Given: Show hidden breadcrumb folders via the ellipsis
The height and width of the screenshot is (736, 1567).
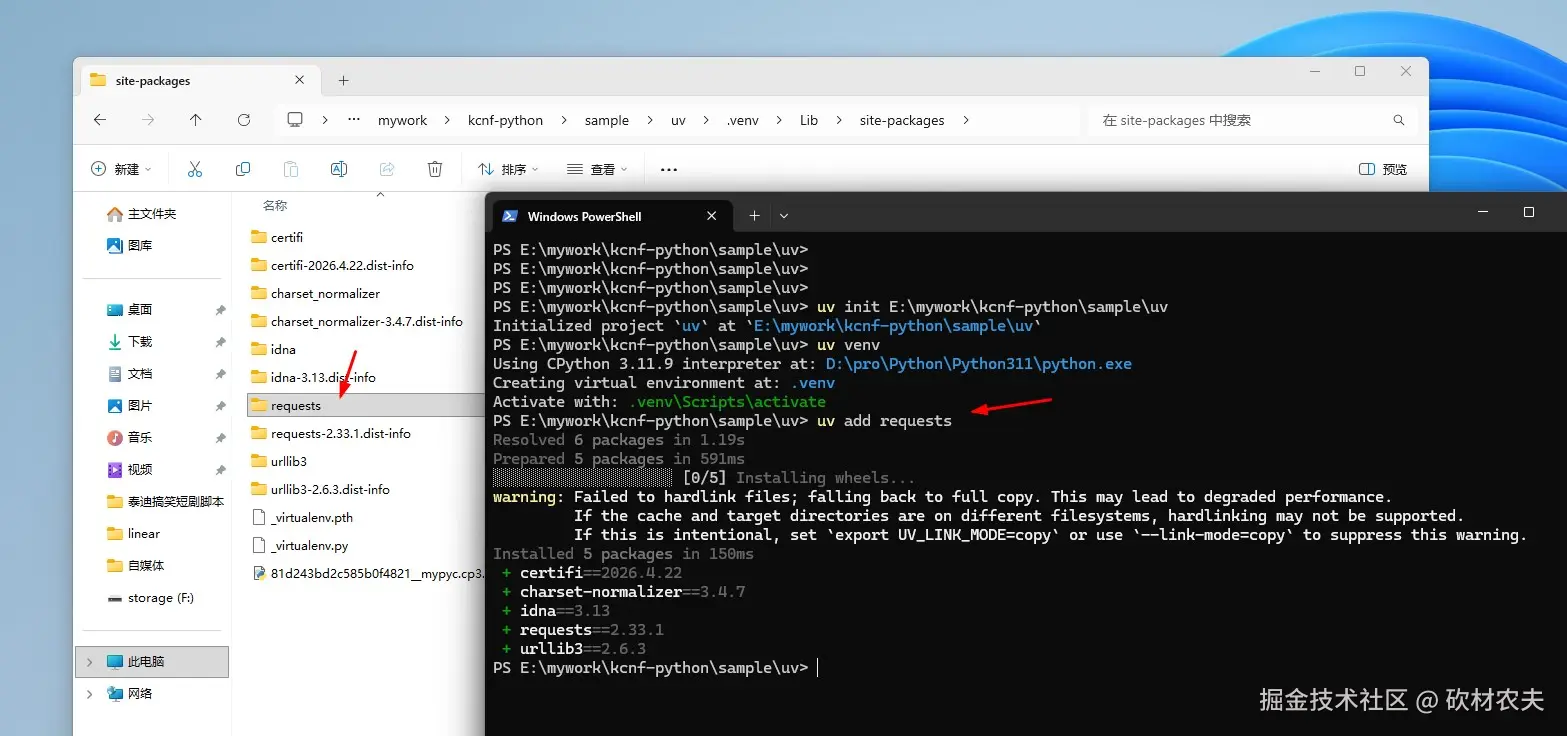Looking at the screenshot, I should click(x=354, y=120).
